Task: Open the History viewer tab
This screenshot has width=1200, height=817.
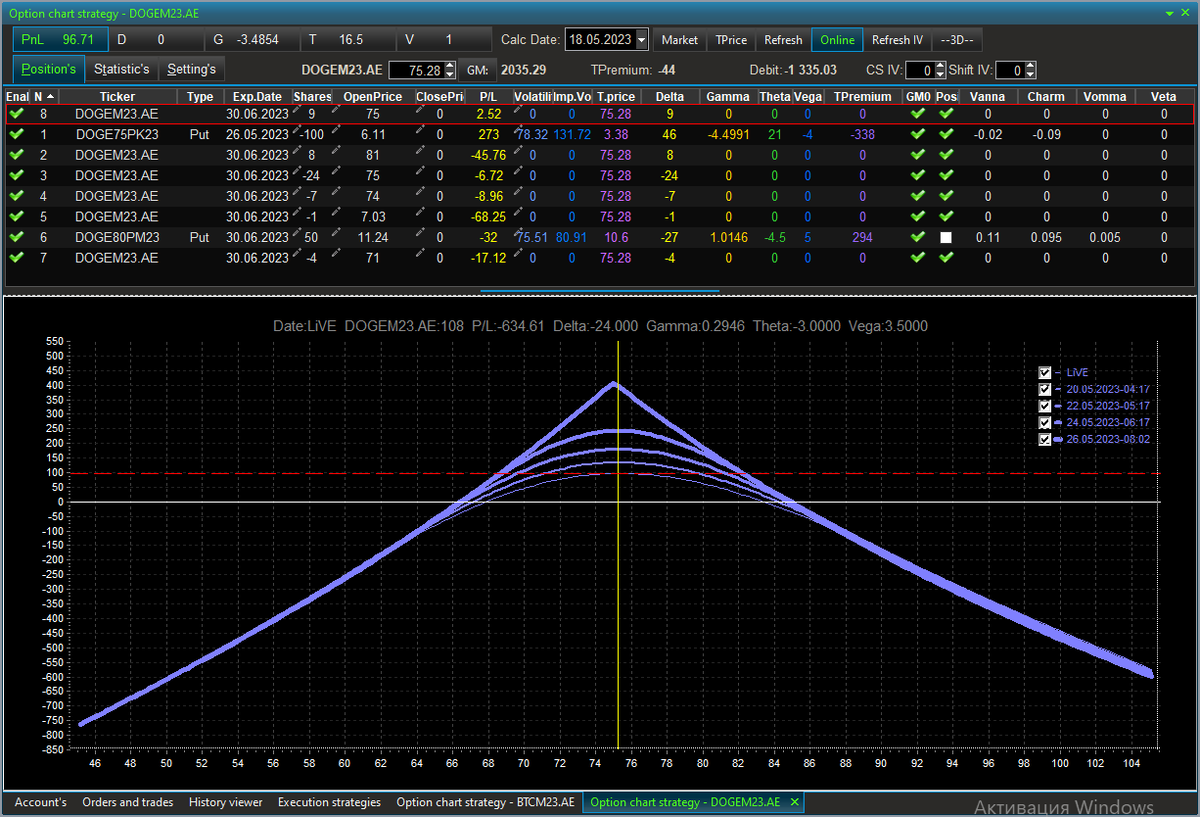Action: click(226, 802)
